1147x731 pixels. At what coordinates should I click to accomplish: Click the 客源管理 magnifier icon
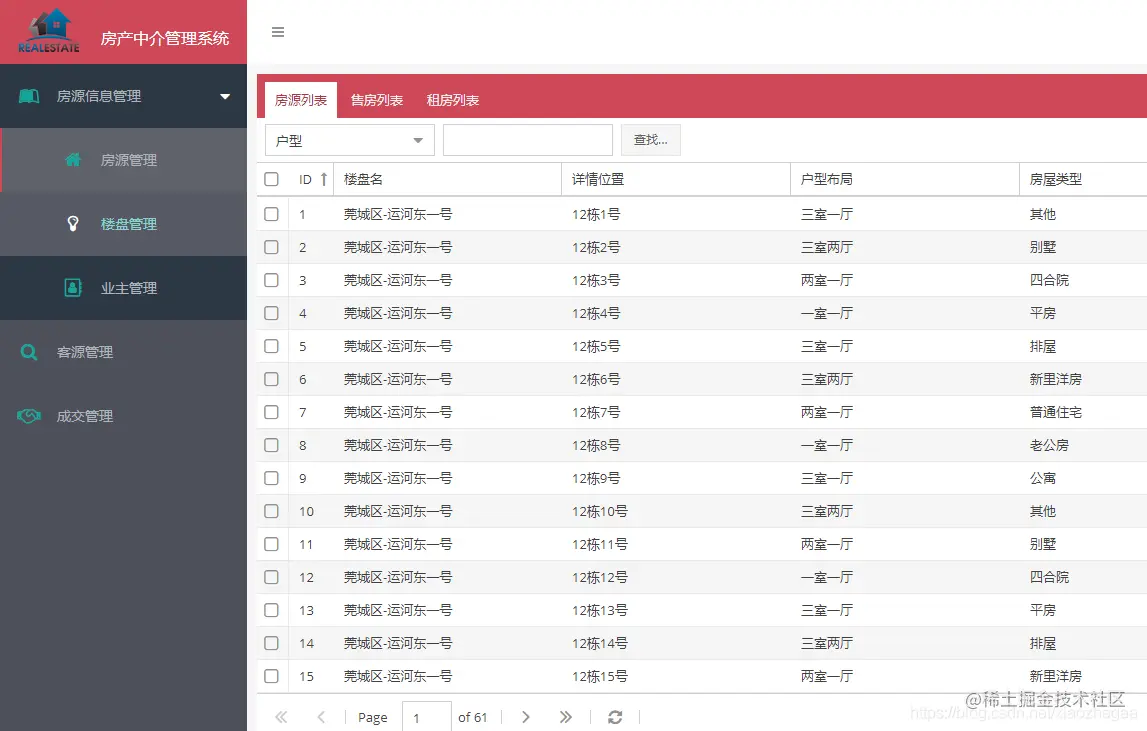[27, 352]
